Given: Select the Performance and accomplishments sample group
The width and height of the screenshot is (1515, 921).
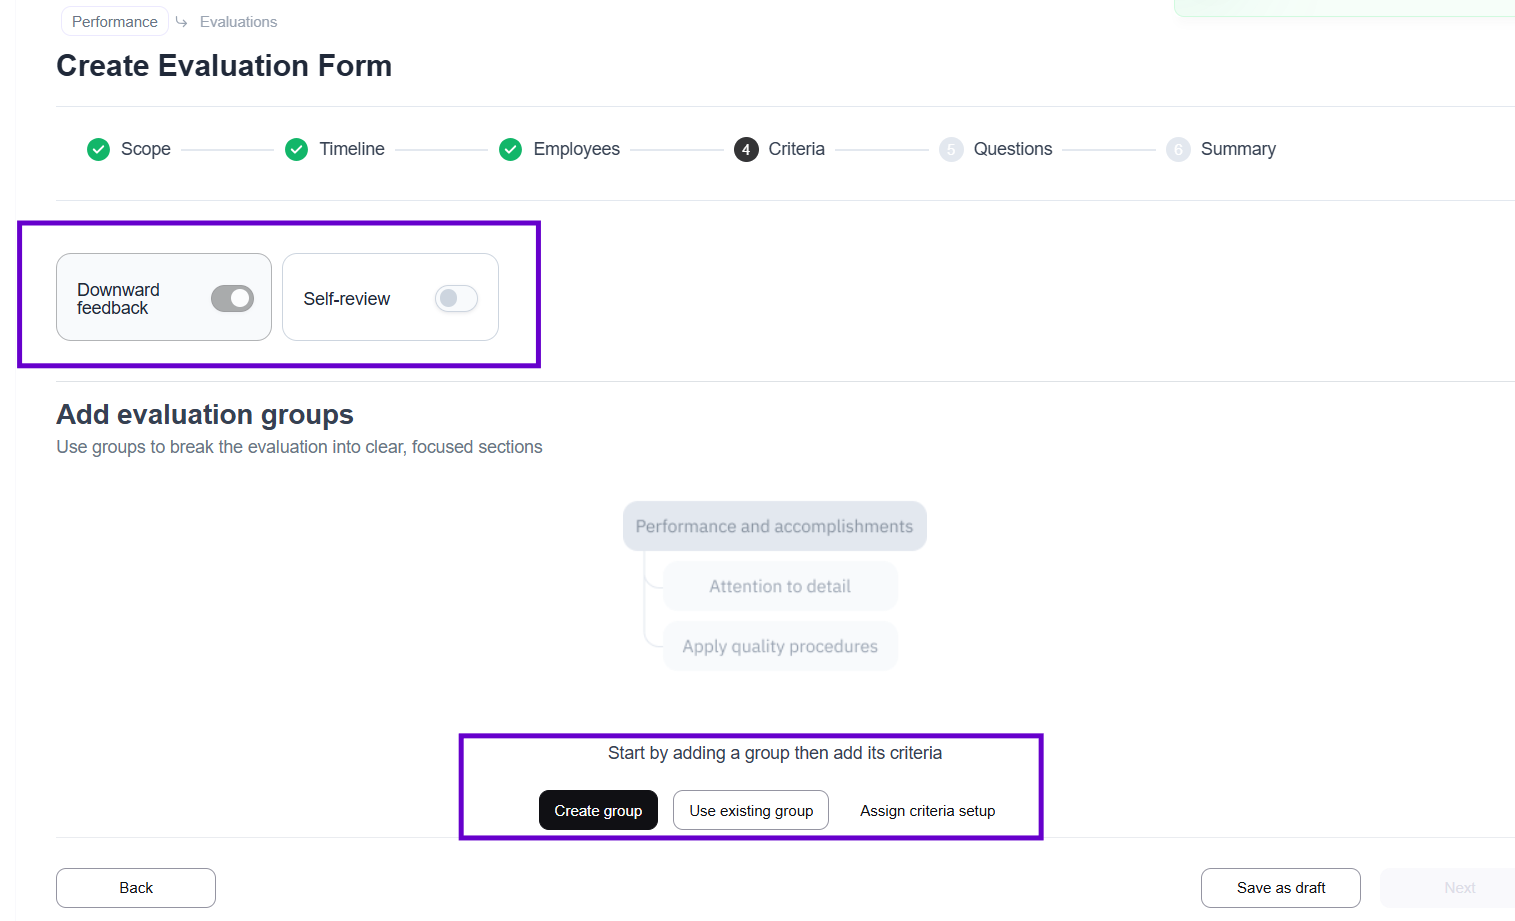Looking at the screenshot, I should tap(774, 526).
